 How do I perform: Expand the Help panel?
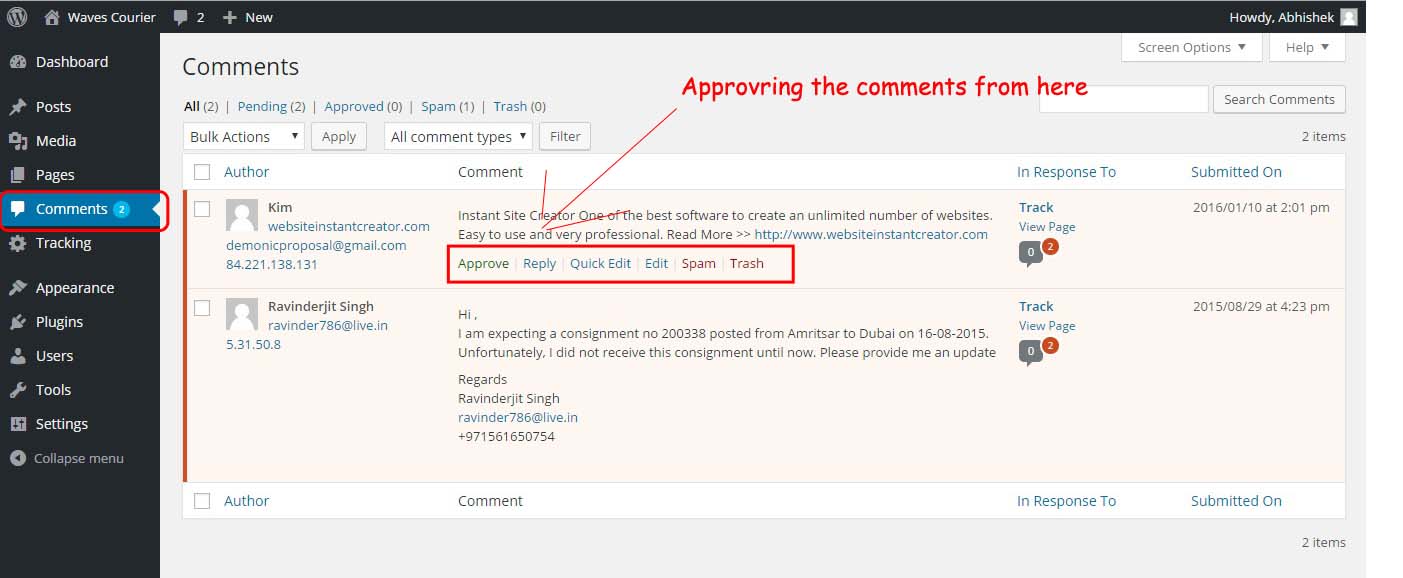tap(1307, 47)
